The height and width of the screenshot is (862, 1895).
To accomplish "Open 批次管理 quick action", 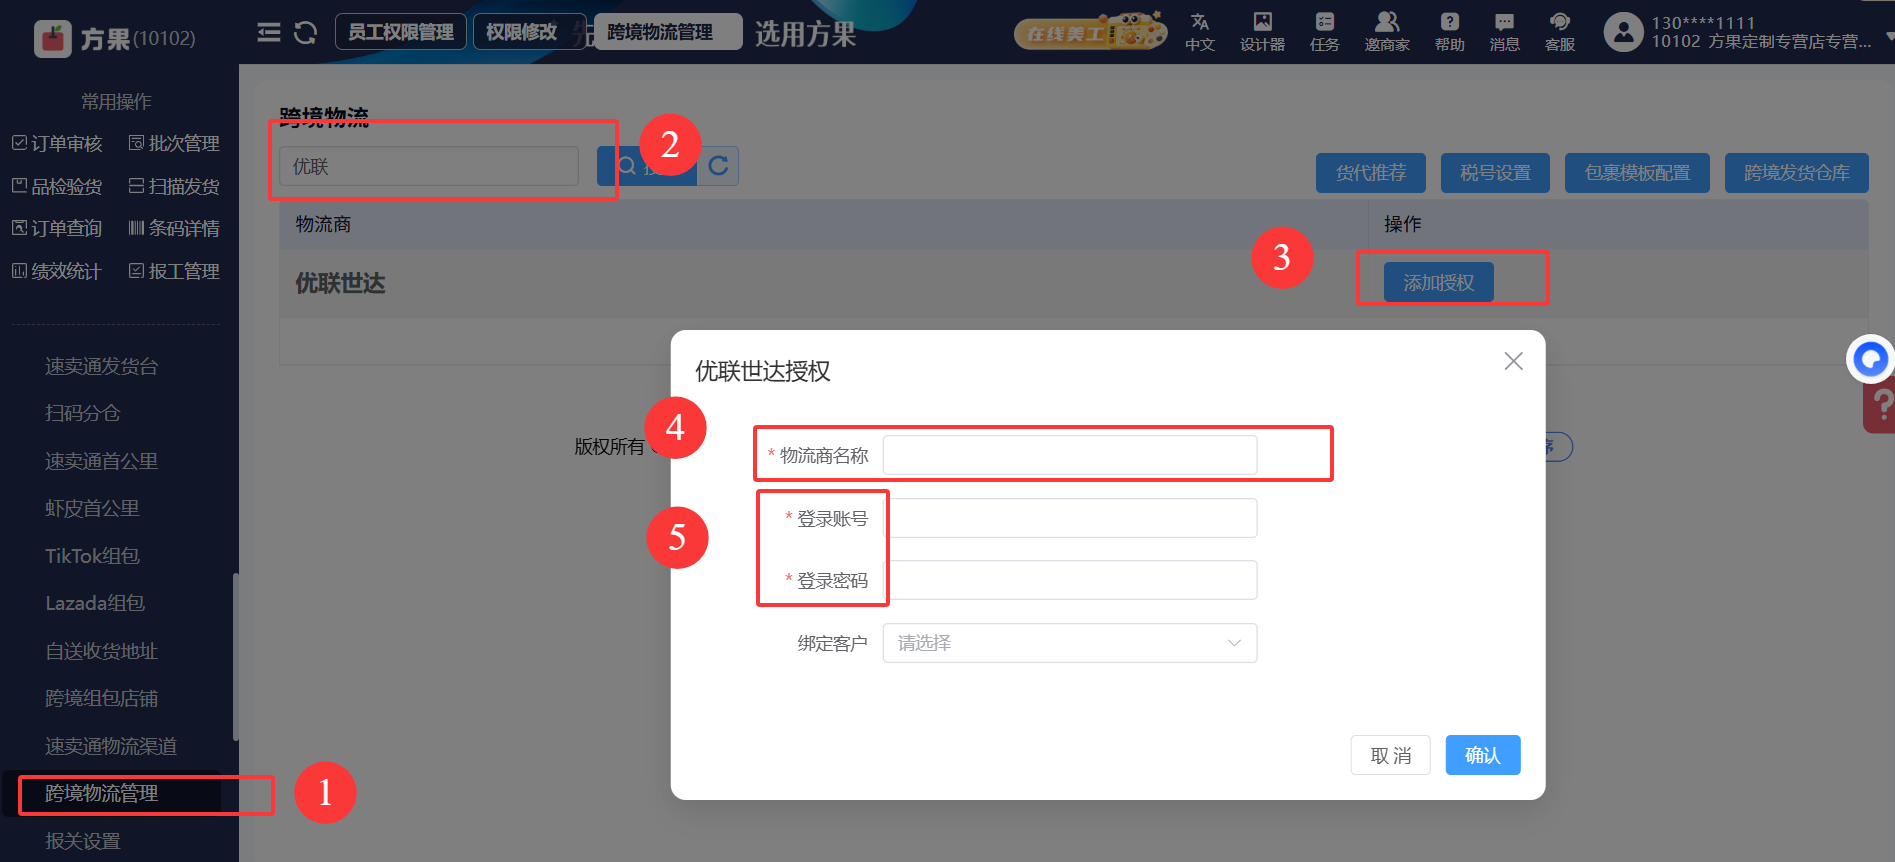I will click(x=174, y=144).
